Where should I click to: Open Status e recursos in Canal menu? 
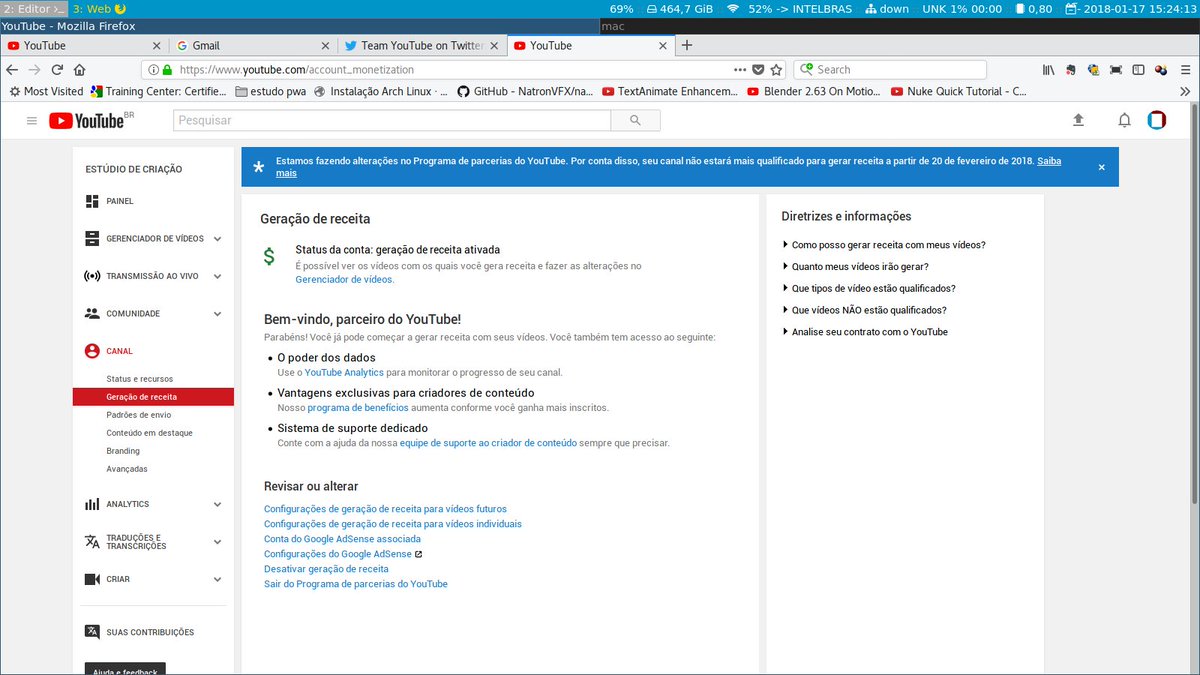click(140, 379)
